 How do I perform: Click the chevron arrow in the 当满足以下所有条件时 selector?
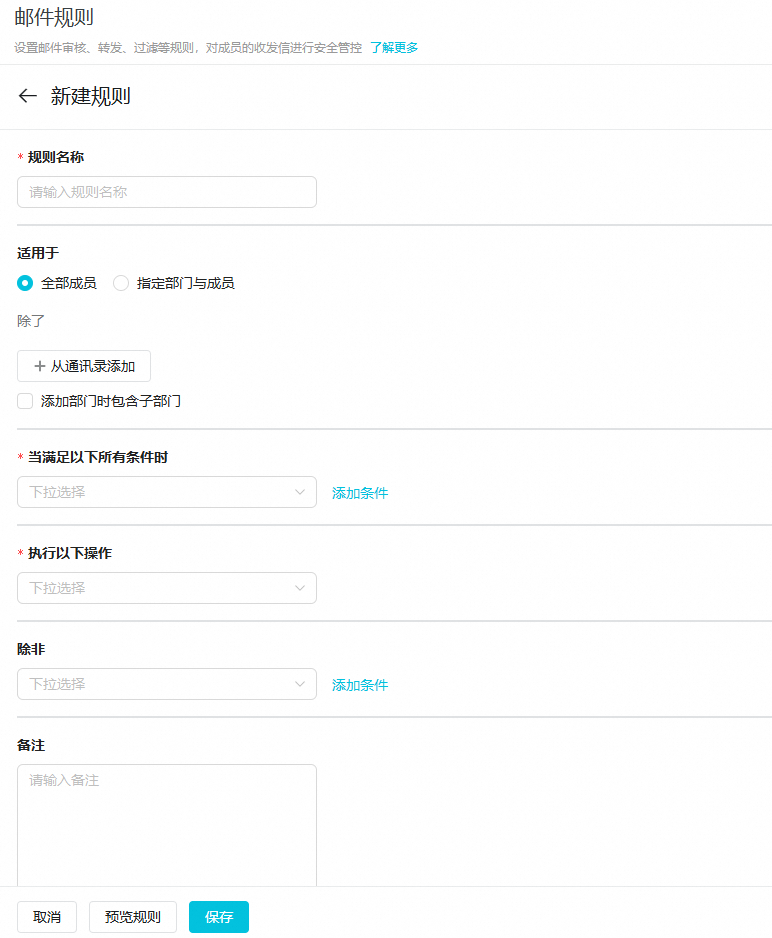pyautogui.click(x=300, y=492)
